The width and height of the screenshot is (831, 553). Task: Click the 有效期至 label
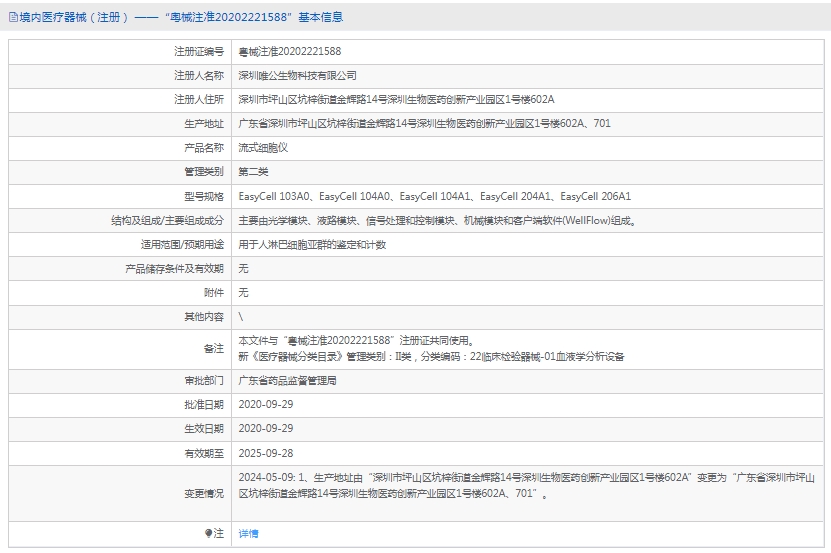click(x=204, y=453)
